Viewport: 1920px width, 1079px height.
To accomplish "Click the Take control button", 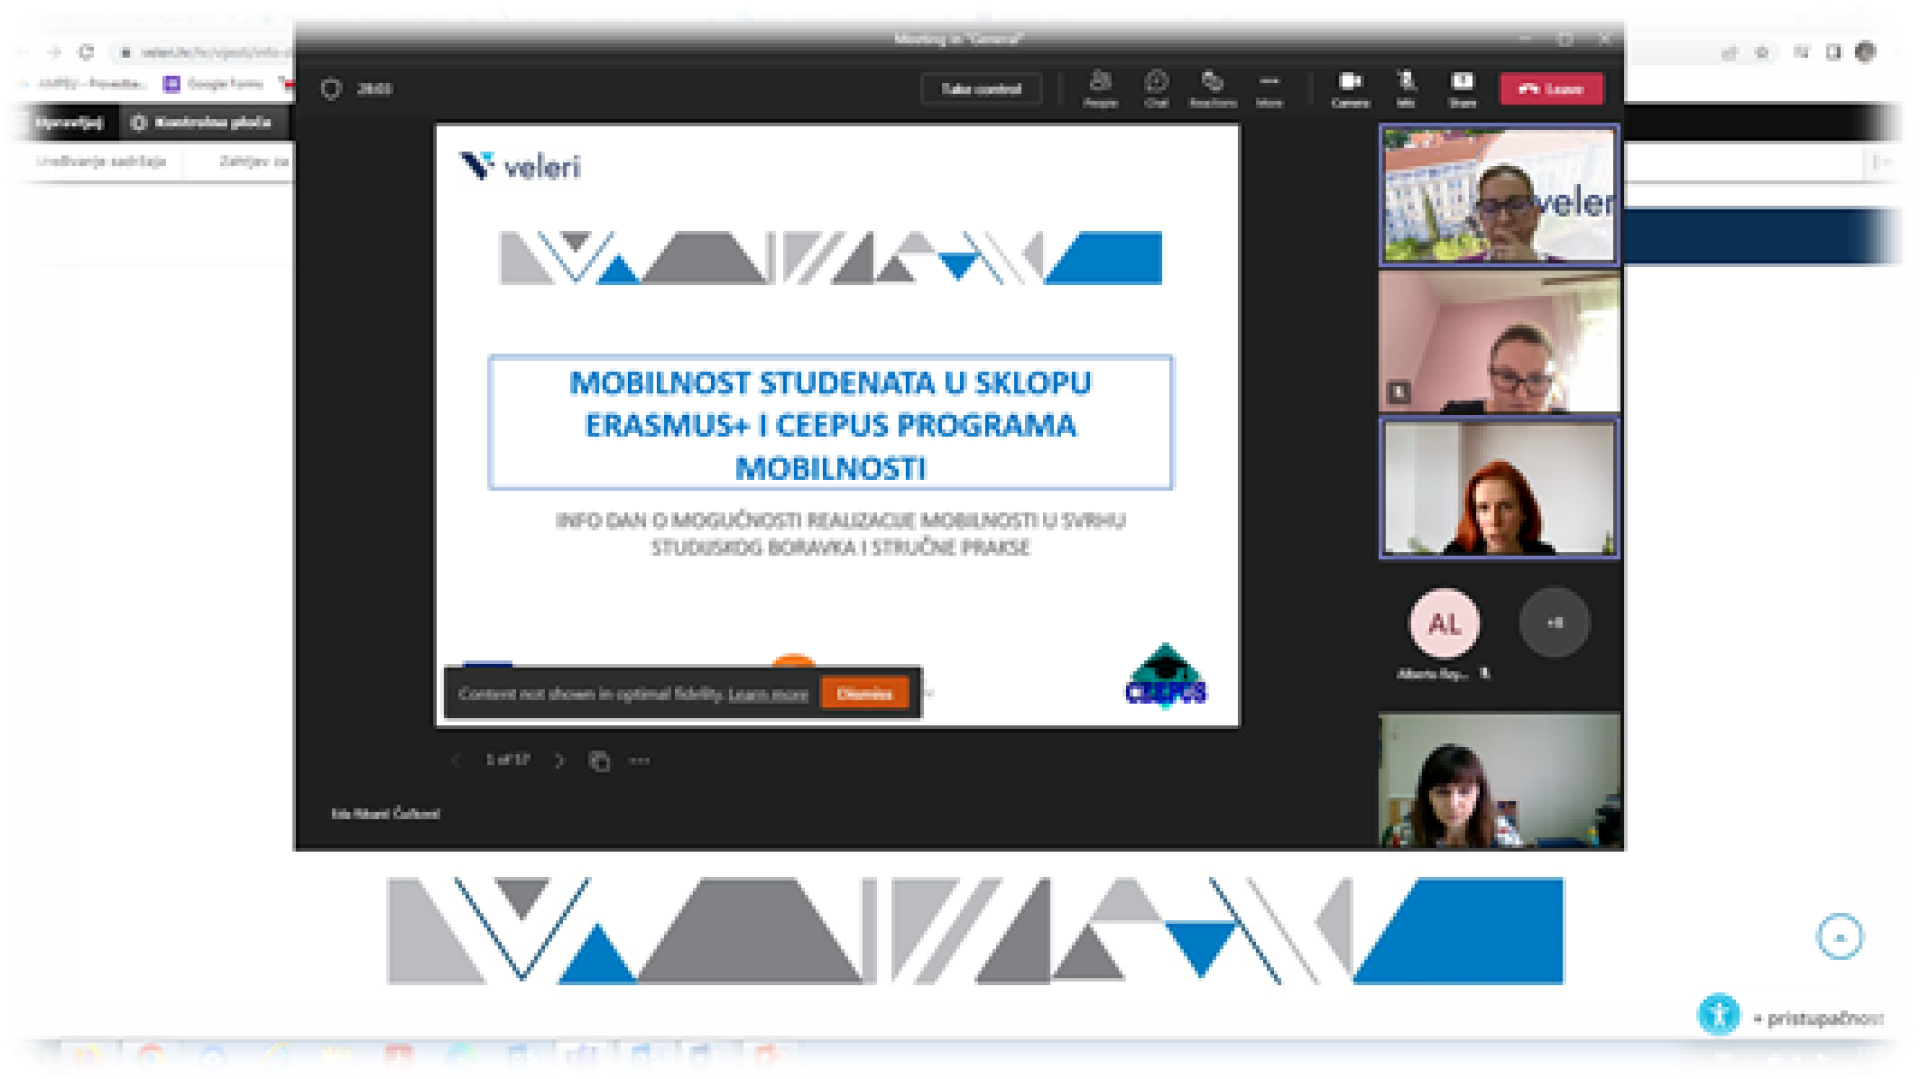I will pos(980,89).
